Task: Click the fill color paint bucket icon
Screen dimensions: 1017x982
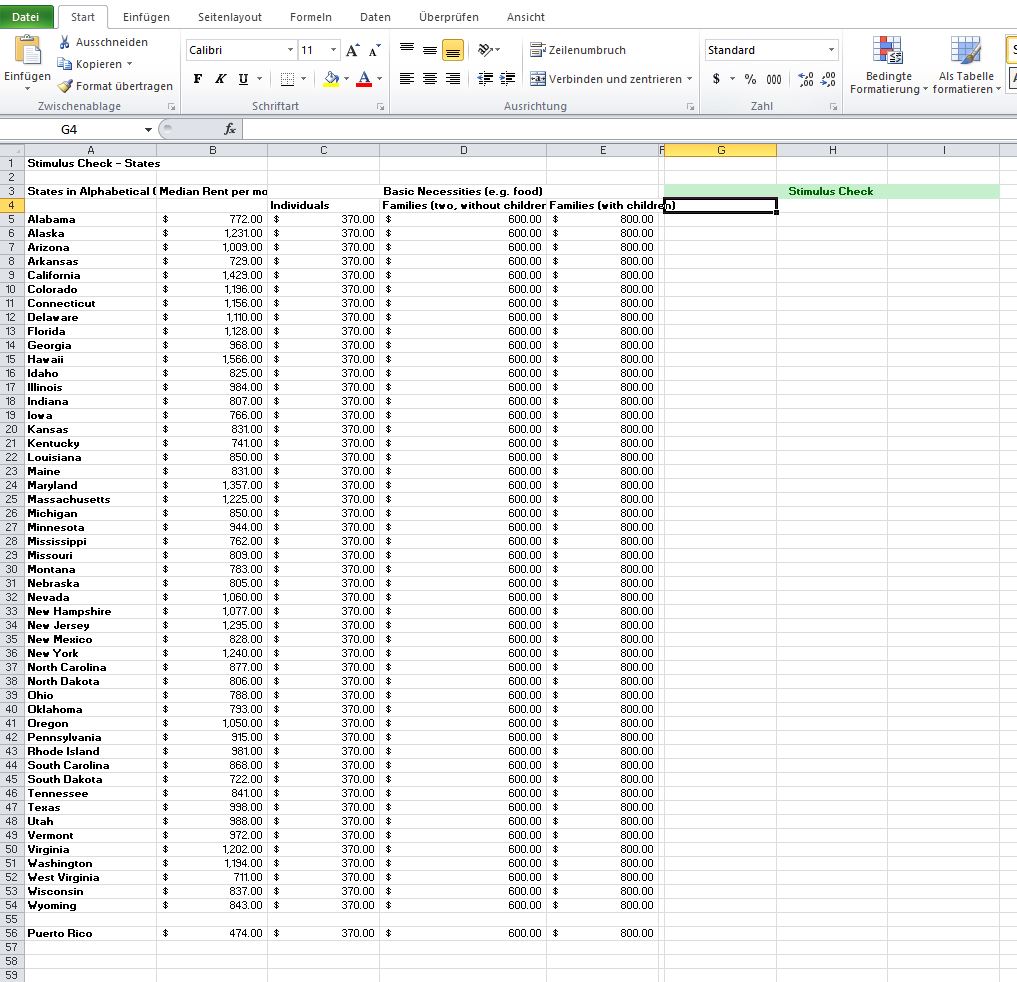Action: click(331, 79)
